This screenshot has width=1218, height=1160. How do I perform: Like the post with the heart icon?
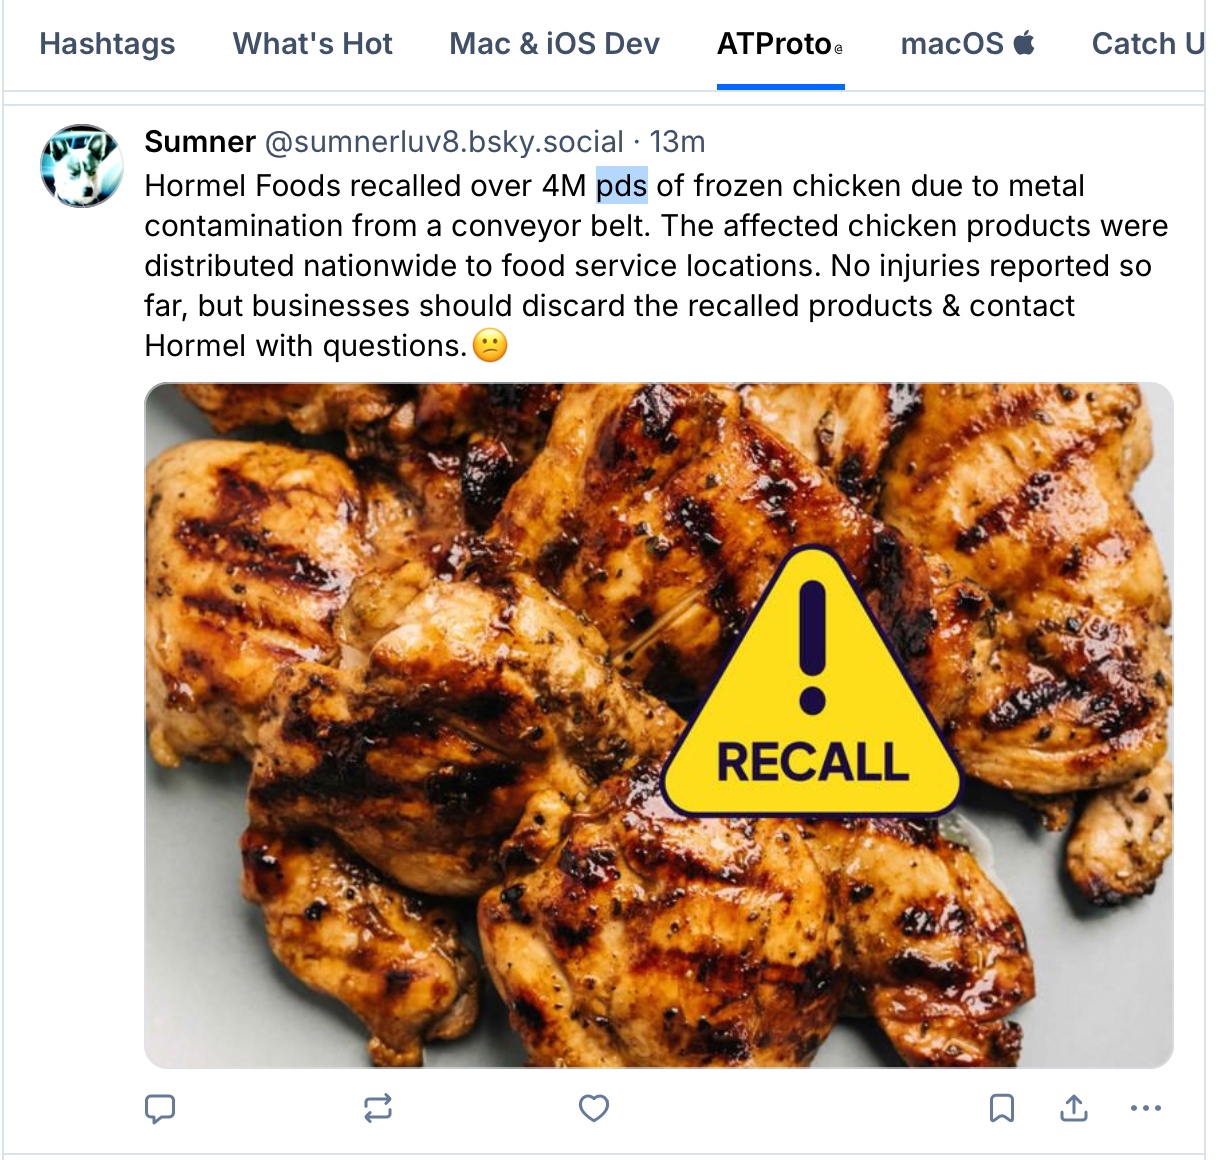coord(594,1108)
